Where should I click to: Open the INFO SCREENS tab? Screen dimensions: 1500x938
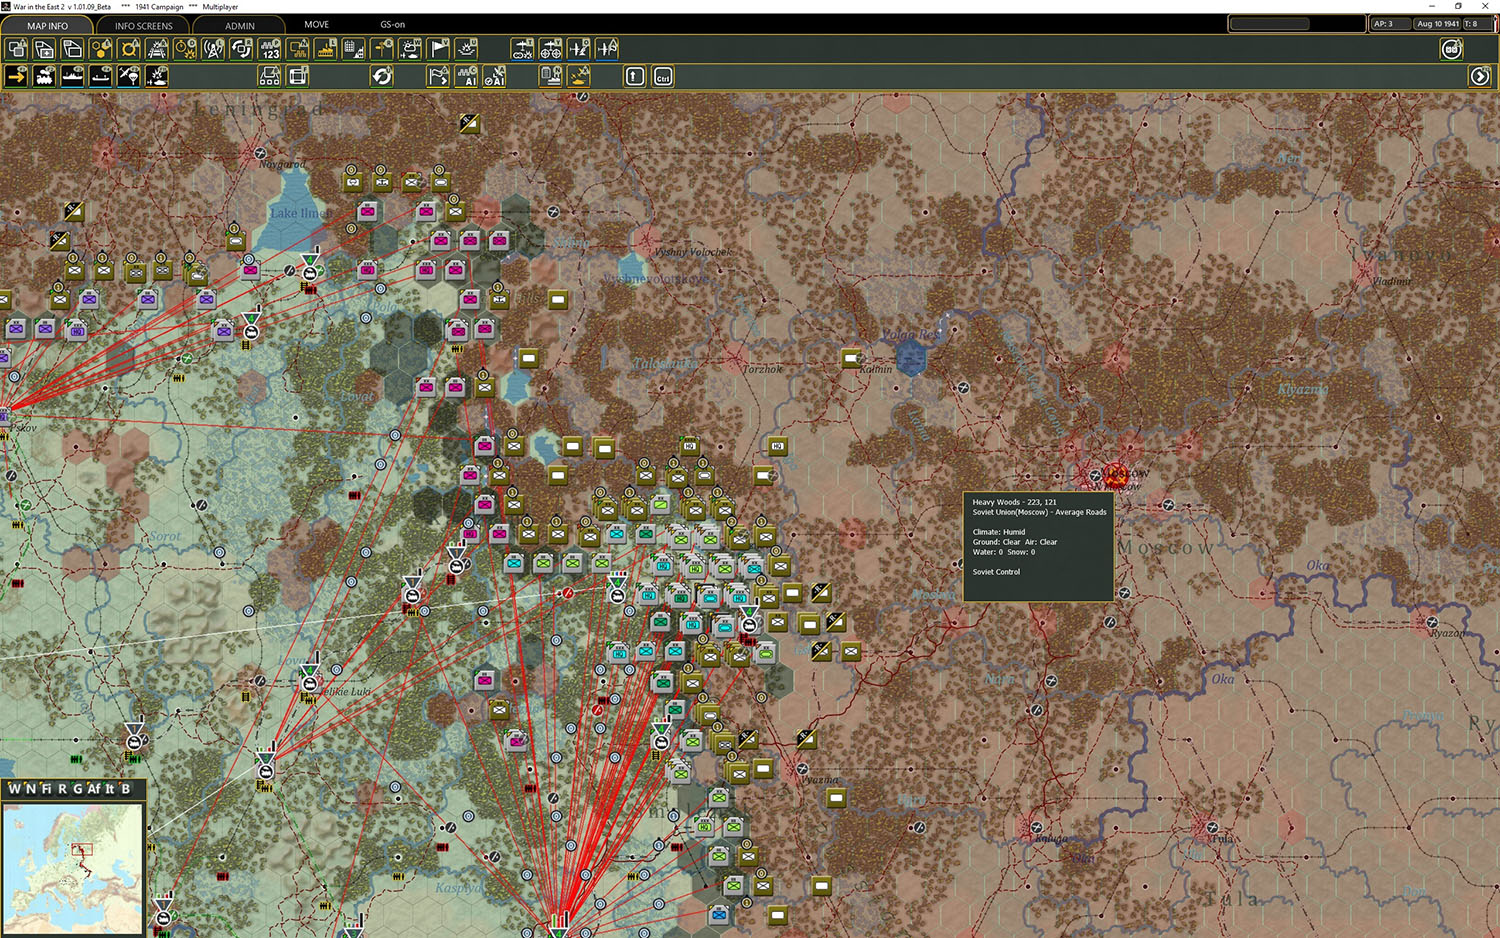[x=143, y=25]
